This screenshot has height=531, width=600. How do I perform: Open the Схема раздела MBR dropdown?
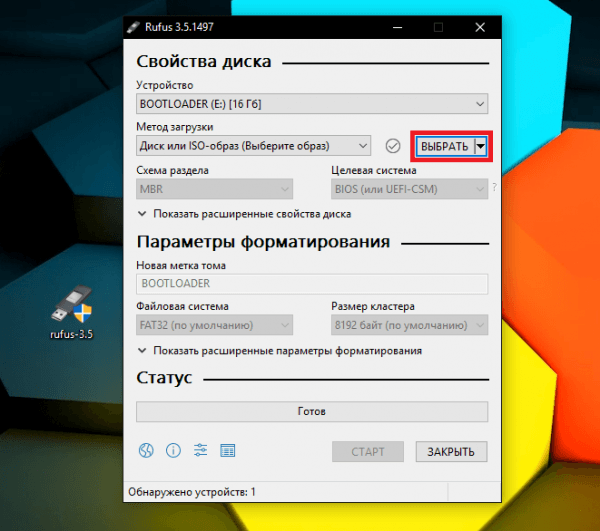[x=214, y=189]
